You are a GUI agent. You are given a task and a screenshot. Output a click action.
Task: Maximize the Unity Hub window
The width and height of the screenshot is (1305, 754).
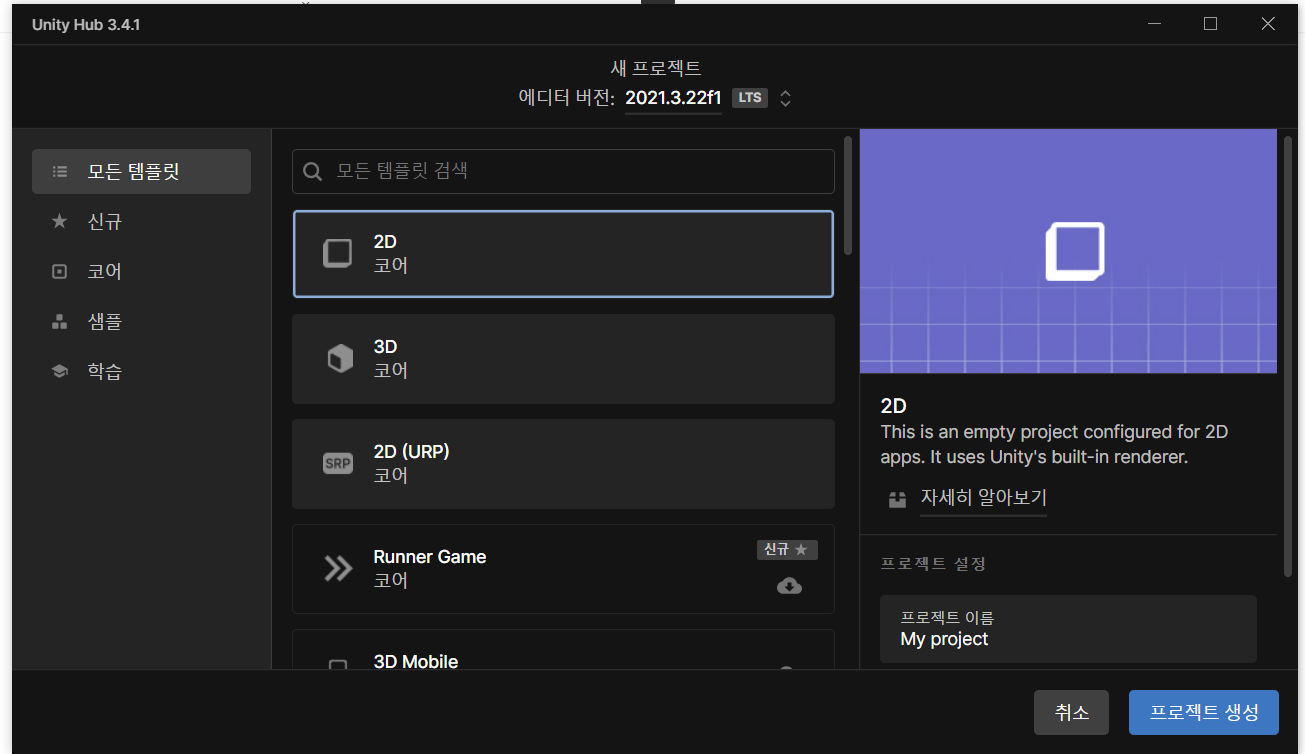pyautogui.click(x=1210, y=24)
